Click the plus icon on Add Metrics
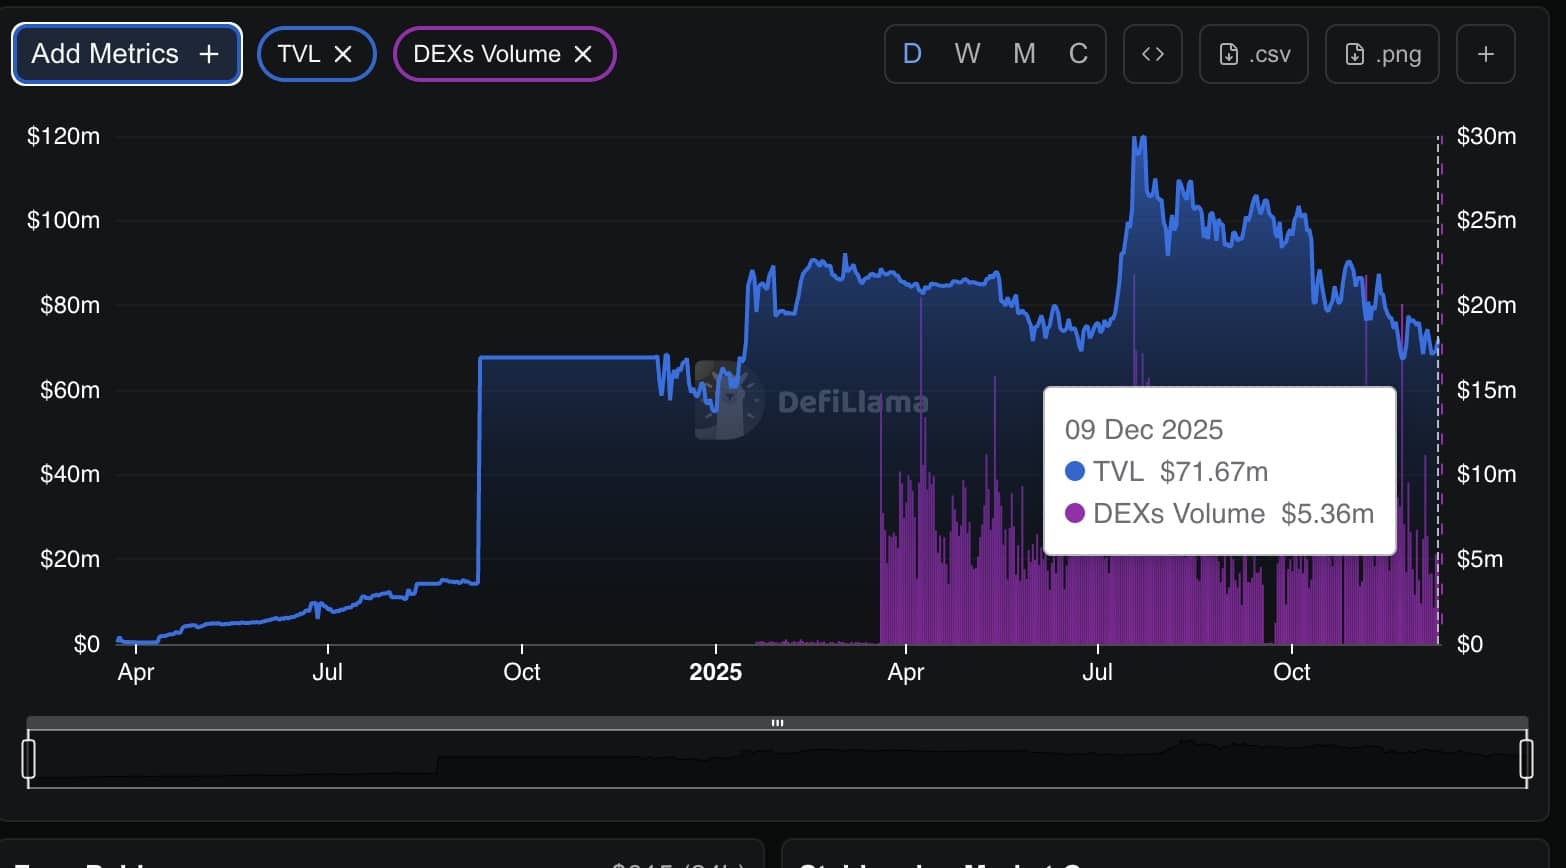1566x868 pixels. [x=208, y=54]
